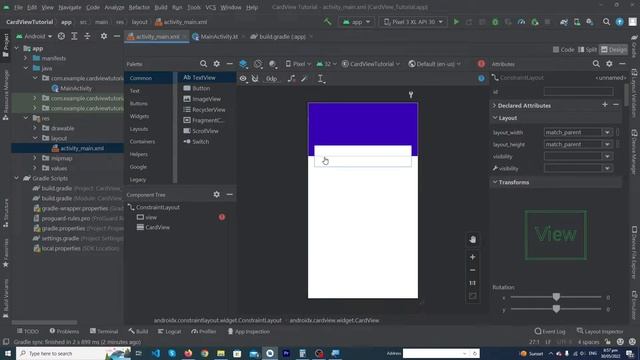This screenshot has height=360, width=640.
Task: Click Infer Constraints magic wand icon
Action: point(304,78)
